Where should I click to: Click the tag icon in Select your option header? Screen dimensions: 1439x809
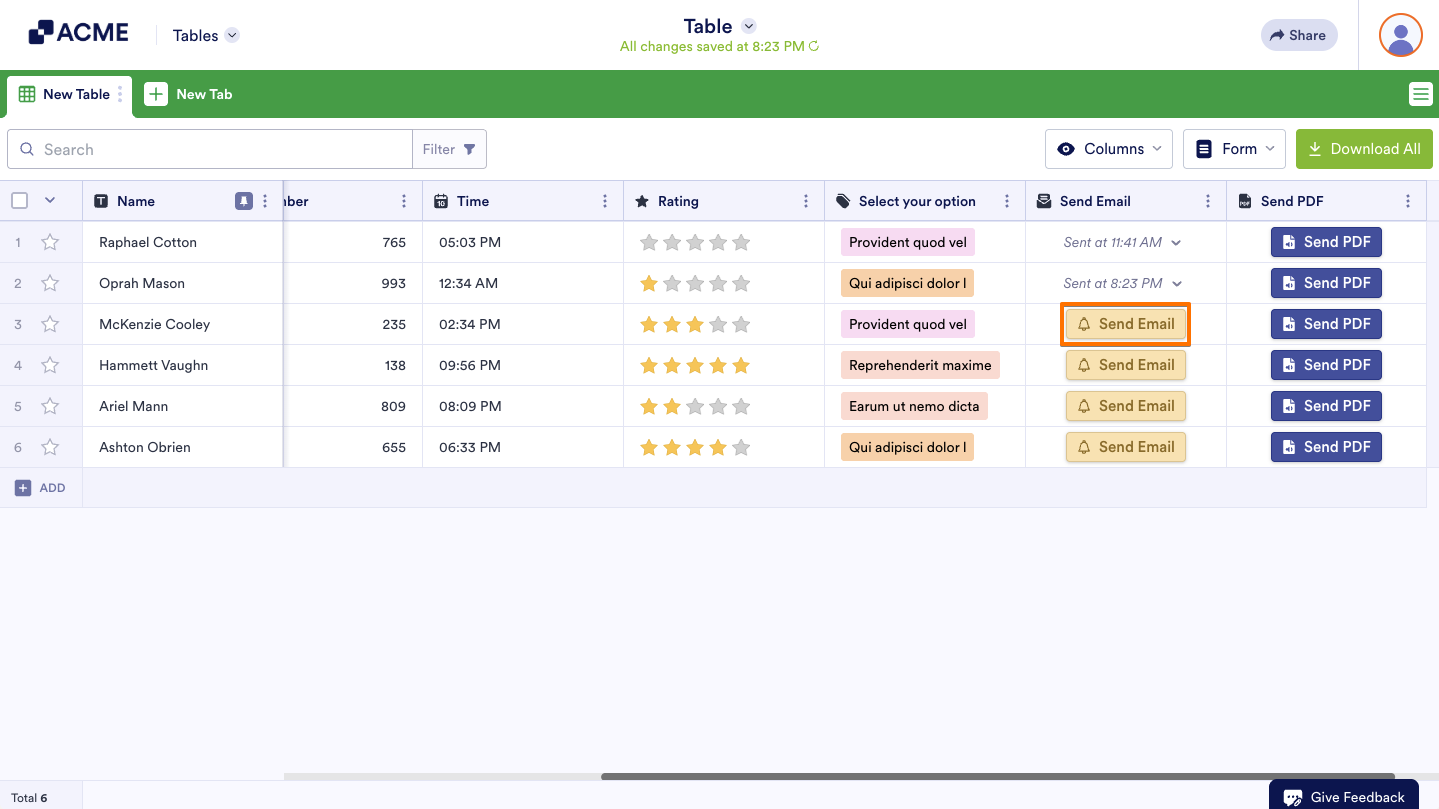(x=843, y=201)
